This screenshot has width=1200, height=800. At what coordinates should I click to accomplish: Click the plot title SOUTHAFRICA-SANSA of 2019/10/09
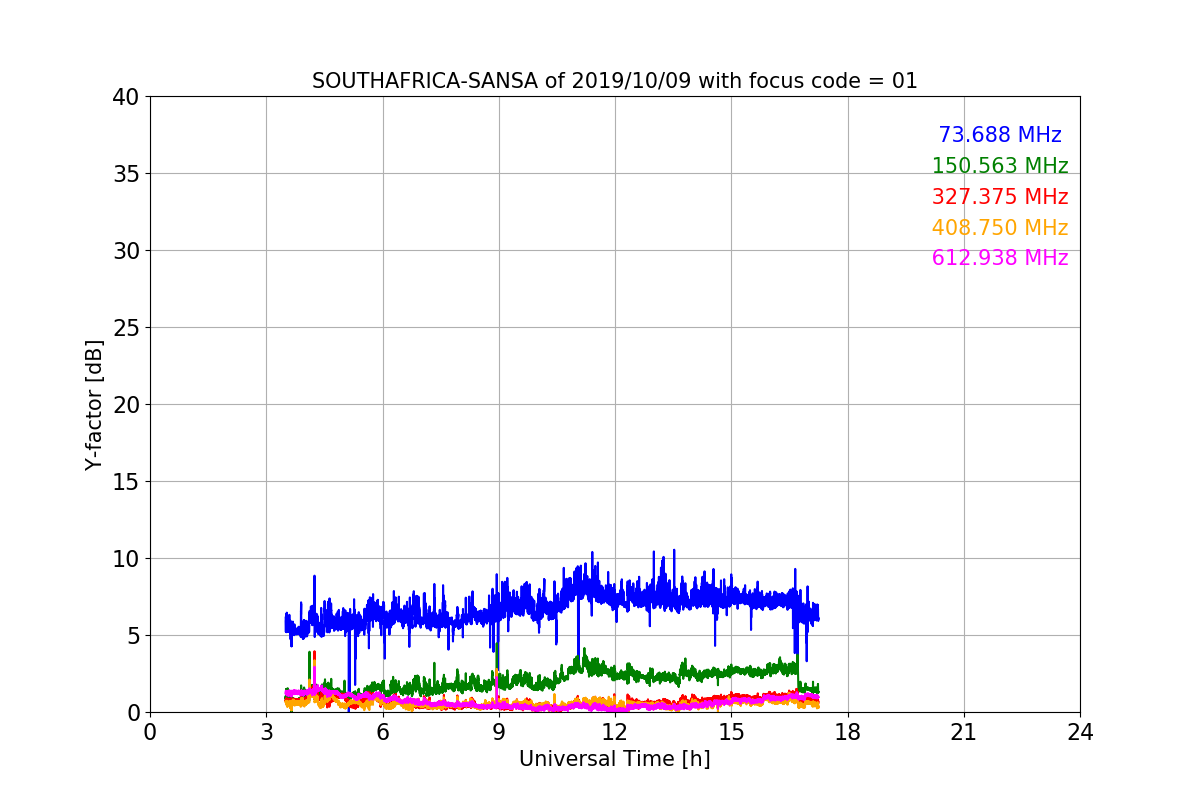pyautogui.click(x=614, y=81)
